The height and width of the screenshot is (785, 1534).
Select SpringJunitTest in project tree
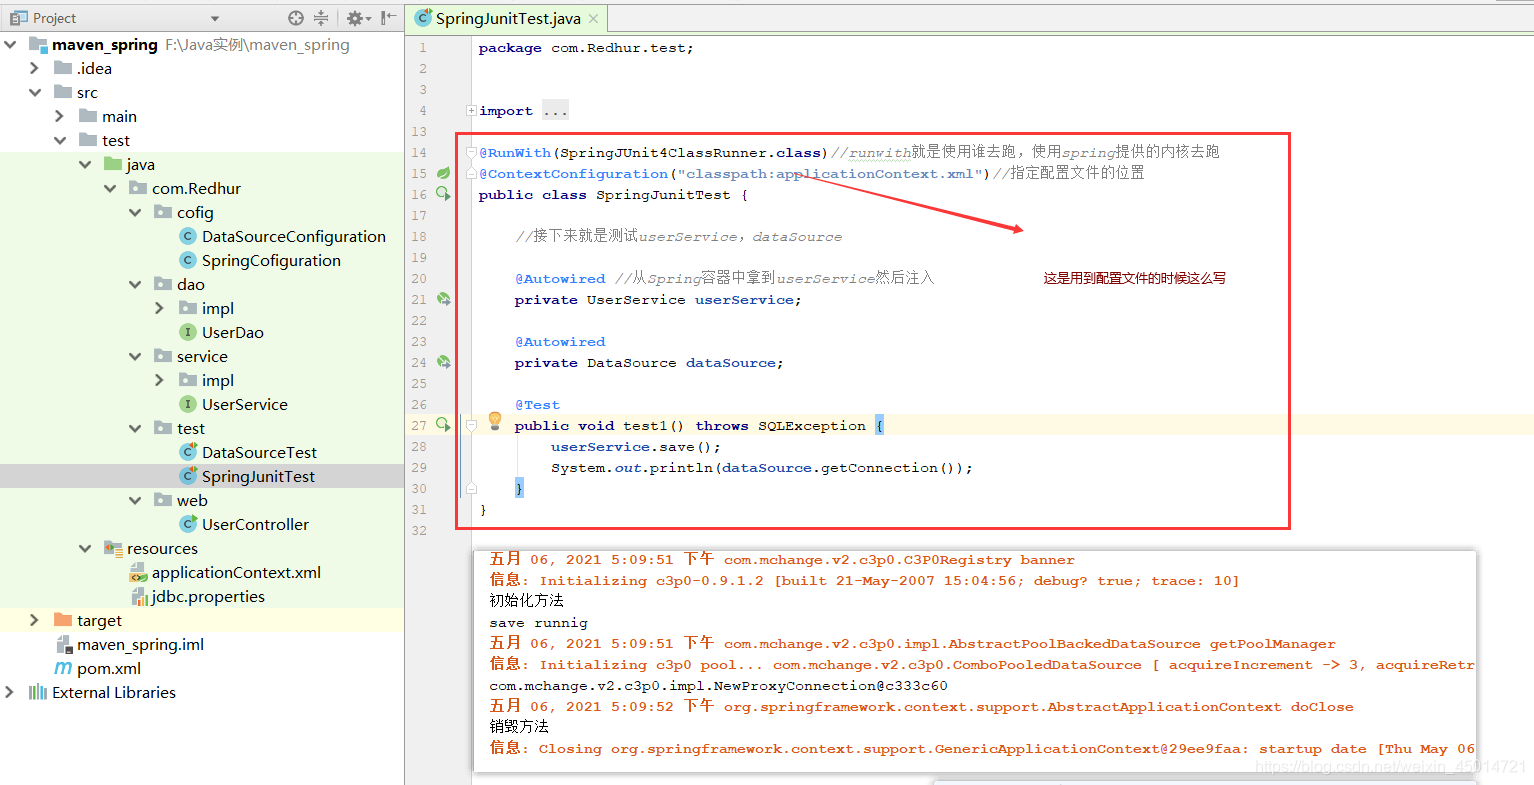258,476
